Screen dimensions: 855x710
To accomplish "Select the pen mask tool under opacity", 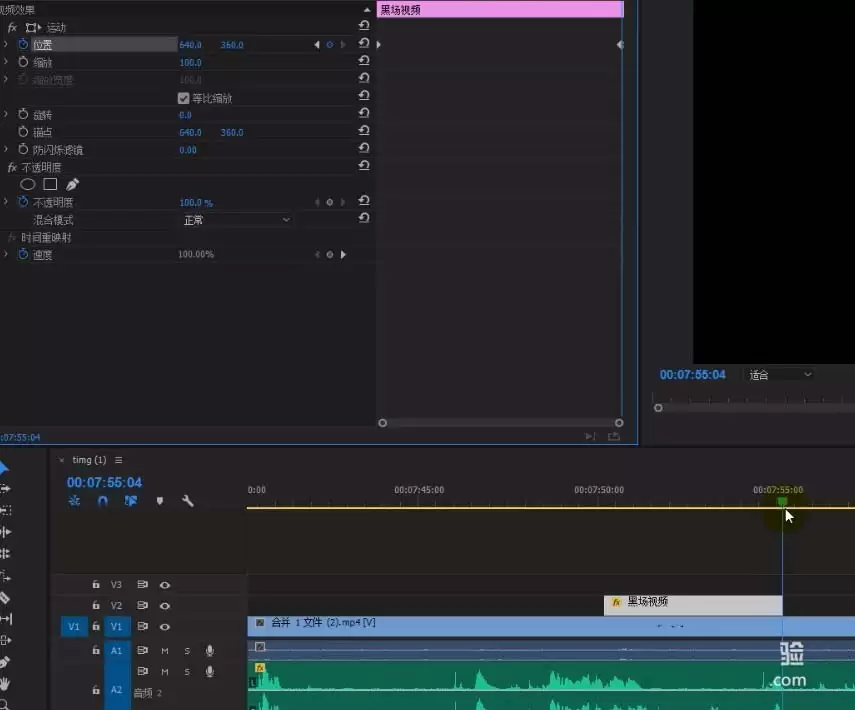I will [73, 185].
